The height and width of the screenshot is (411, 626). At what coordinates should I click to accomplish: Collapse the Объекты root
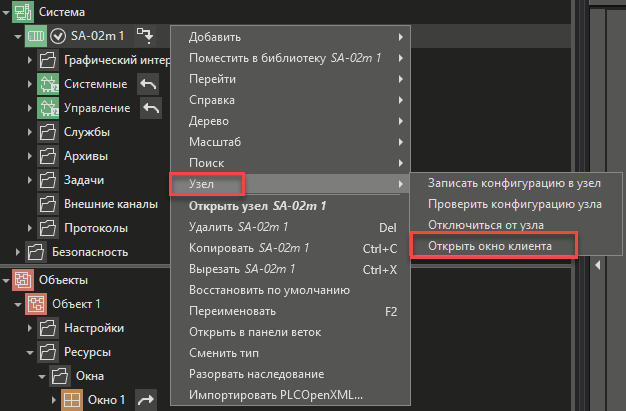click(x=6, y=280)
